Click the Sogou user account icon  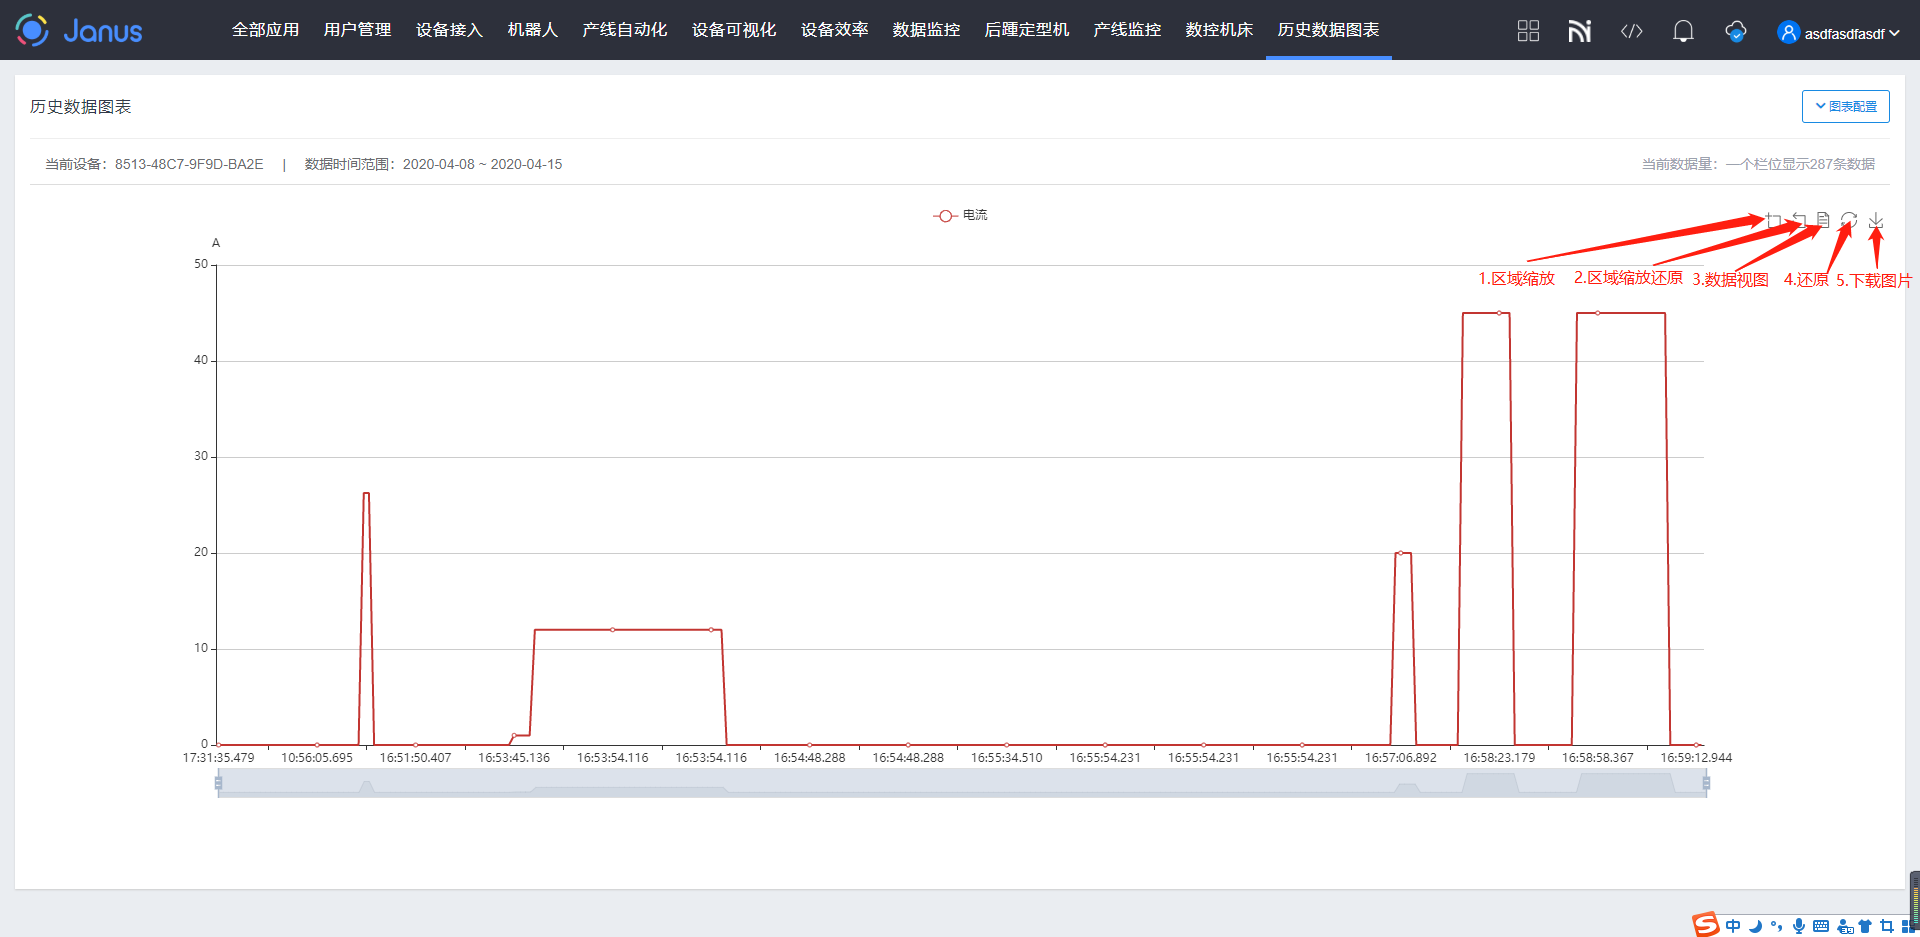1845,927
